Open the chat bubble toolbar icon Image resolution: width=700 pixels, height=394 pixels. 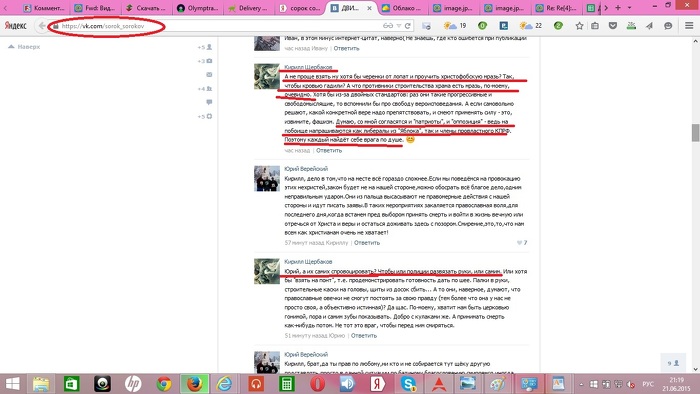pyautogui.click(x=668, y=26)
